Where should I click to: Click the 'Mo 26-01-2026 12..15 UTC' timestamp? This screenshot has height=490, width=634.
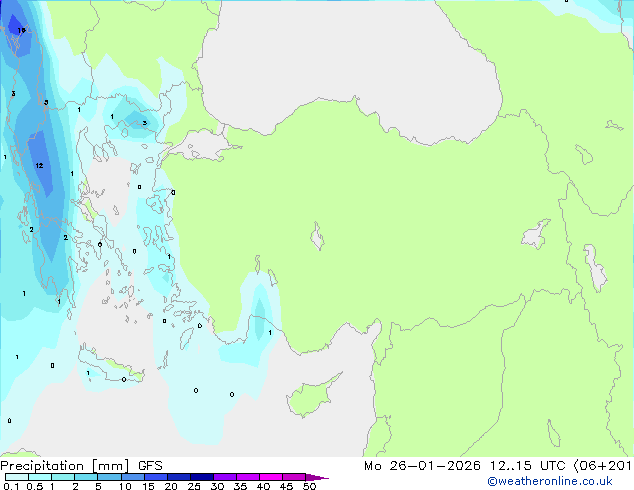[x=465, y=466]
